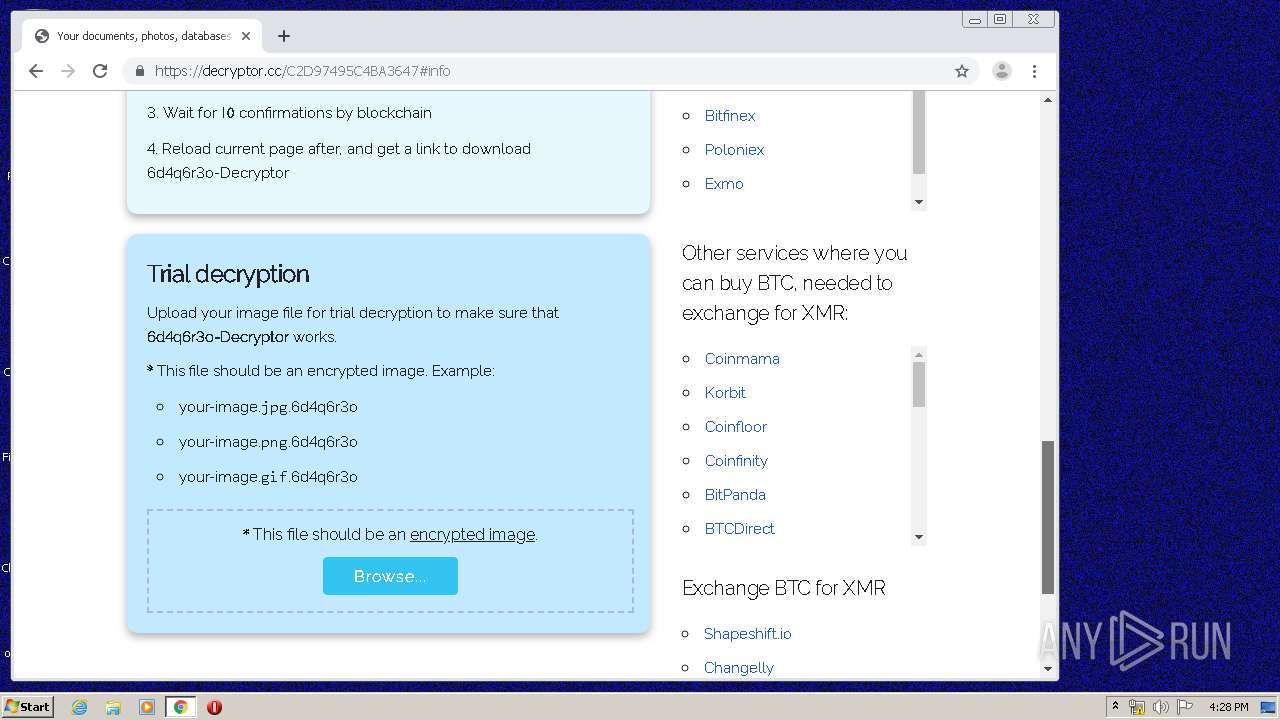This screenshot has width=1280, height=720.
Task: Open the Coinmama link
Action: pyautogui.click(x=742, y=359)
